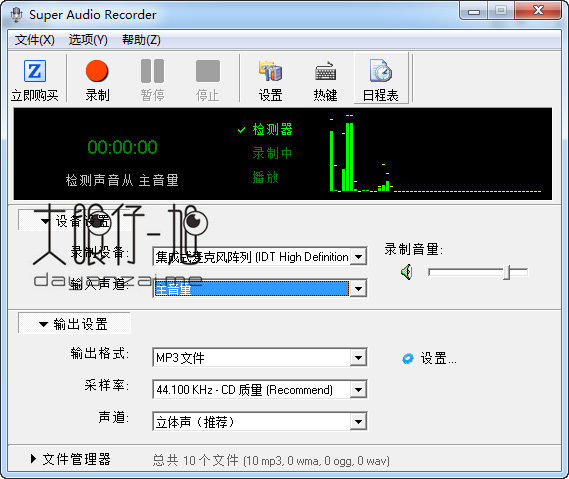Click the green audio level spectrum display
Screen dimensions: 569x479
(435, 153)
